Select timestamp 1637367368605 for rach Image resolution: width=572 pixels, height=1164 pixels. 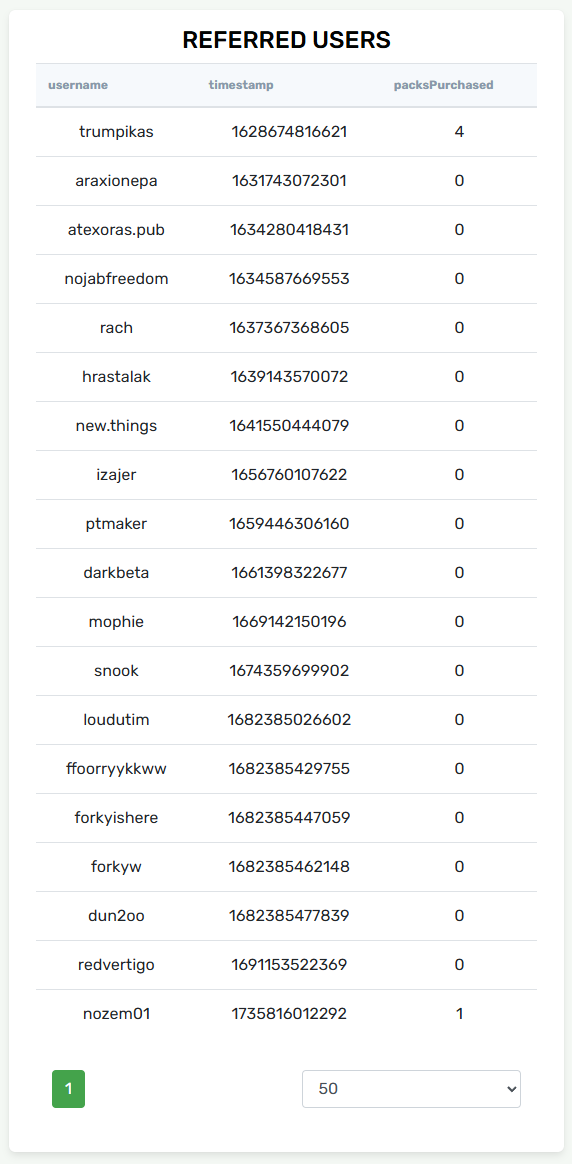[x=289, y=327]
